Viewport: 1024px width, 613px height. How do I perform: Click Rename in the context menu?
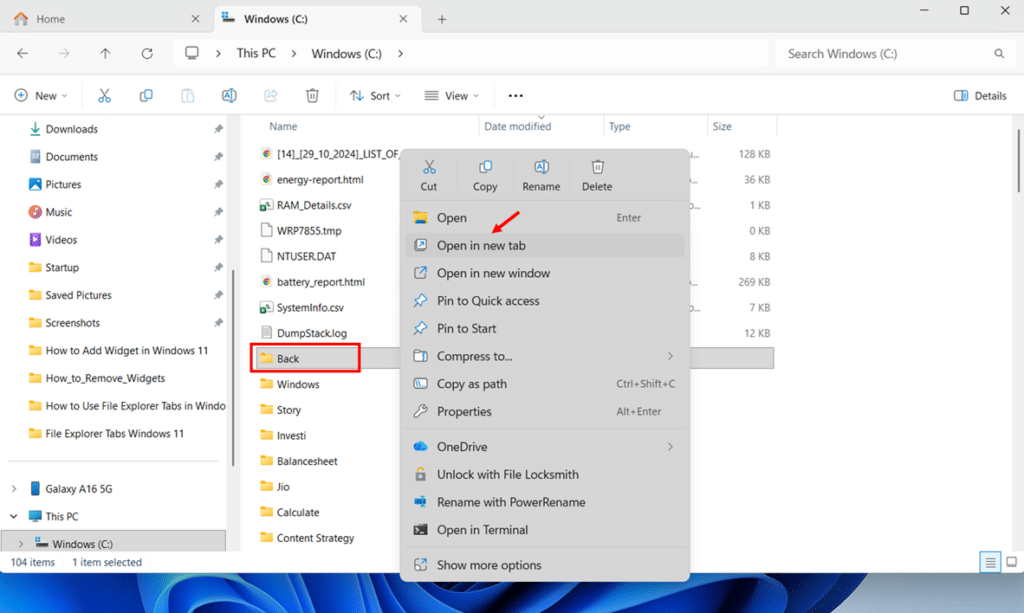[541, 176]
